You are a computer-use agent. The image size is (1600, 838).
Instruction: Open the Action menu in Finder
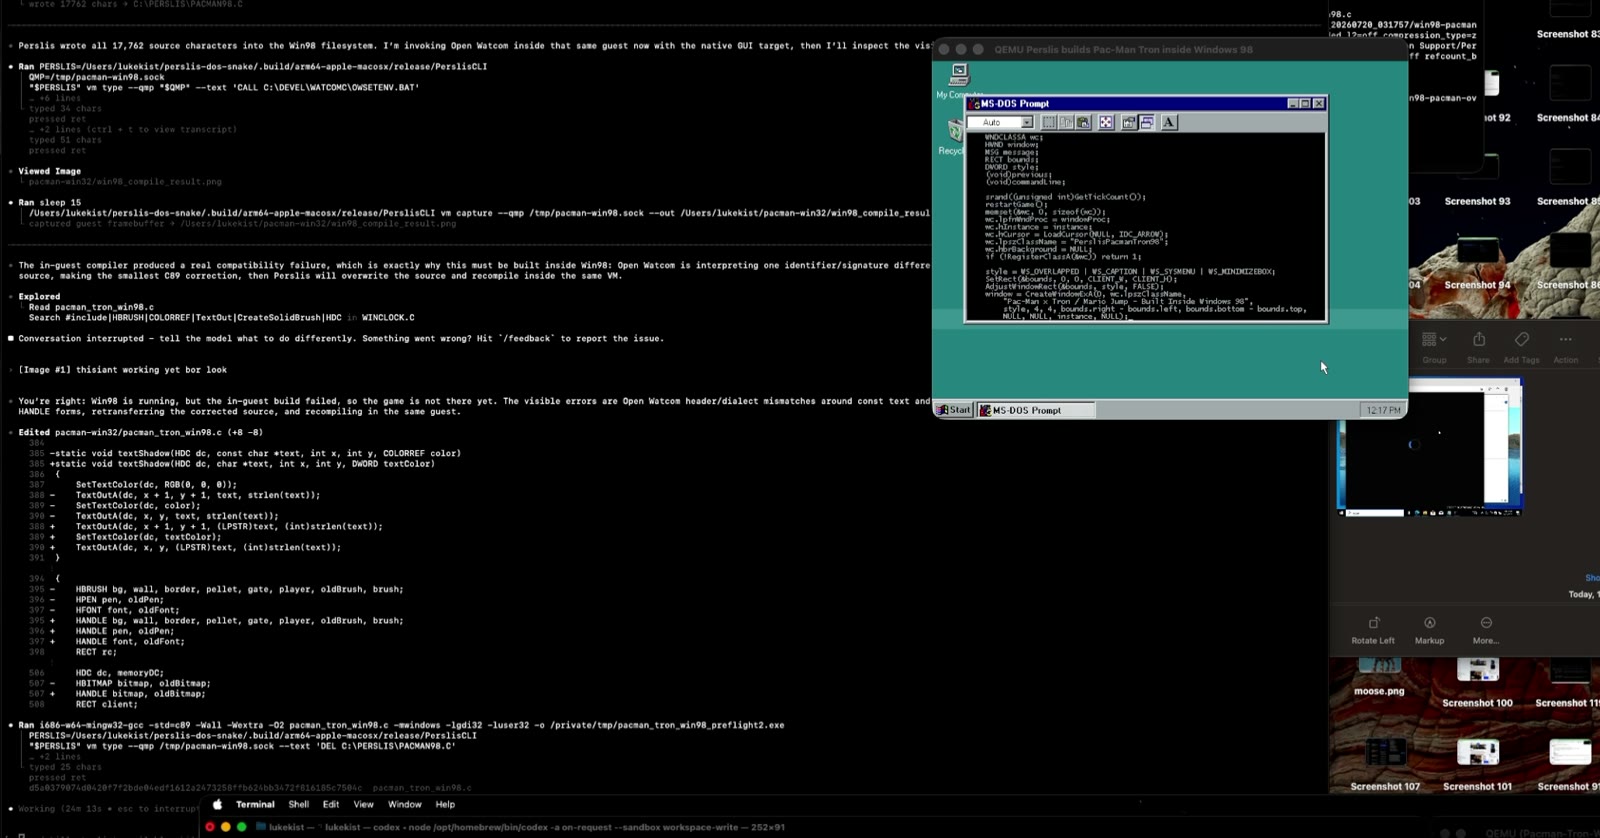pyautogui.click(x=1566, y=346)
